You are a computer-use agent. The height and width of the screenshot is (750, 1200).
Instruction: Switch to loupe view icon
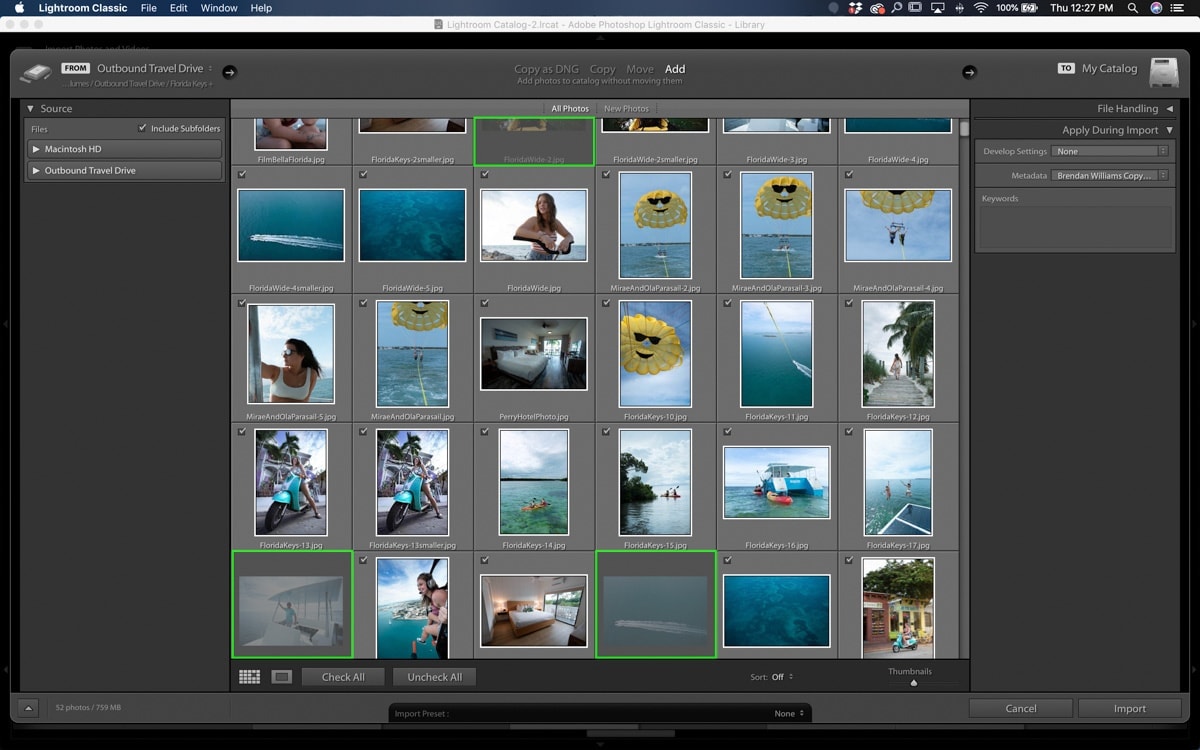(282, 677)
